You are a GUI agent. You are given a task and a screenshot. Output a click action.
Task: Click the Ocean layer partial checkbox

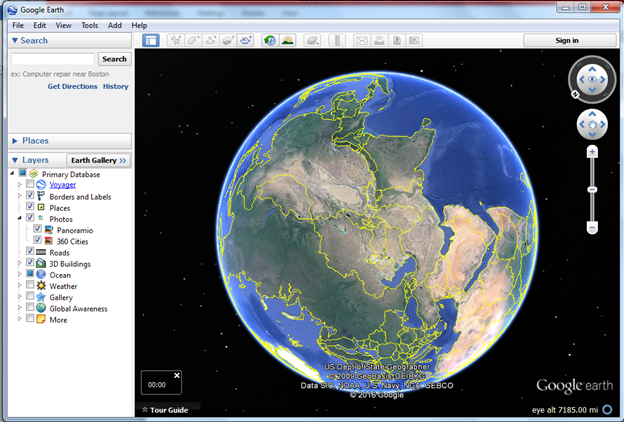pyautogui.click(x=30, y=273)
